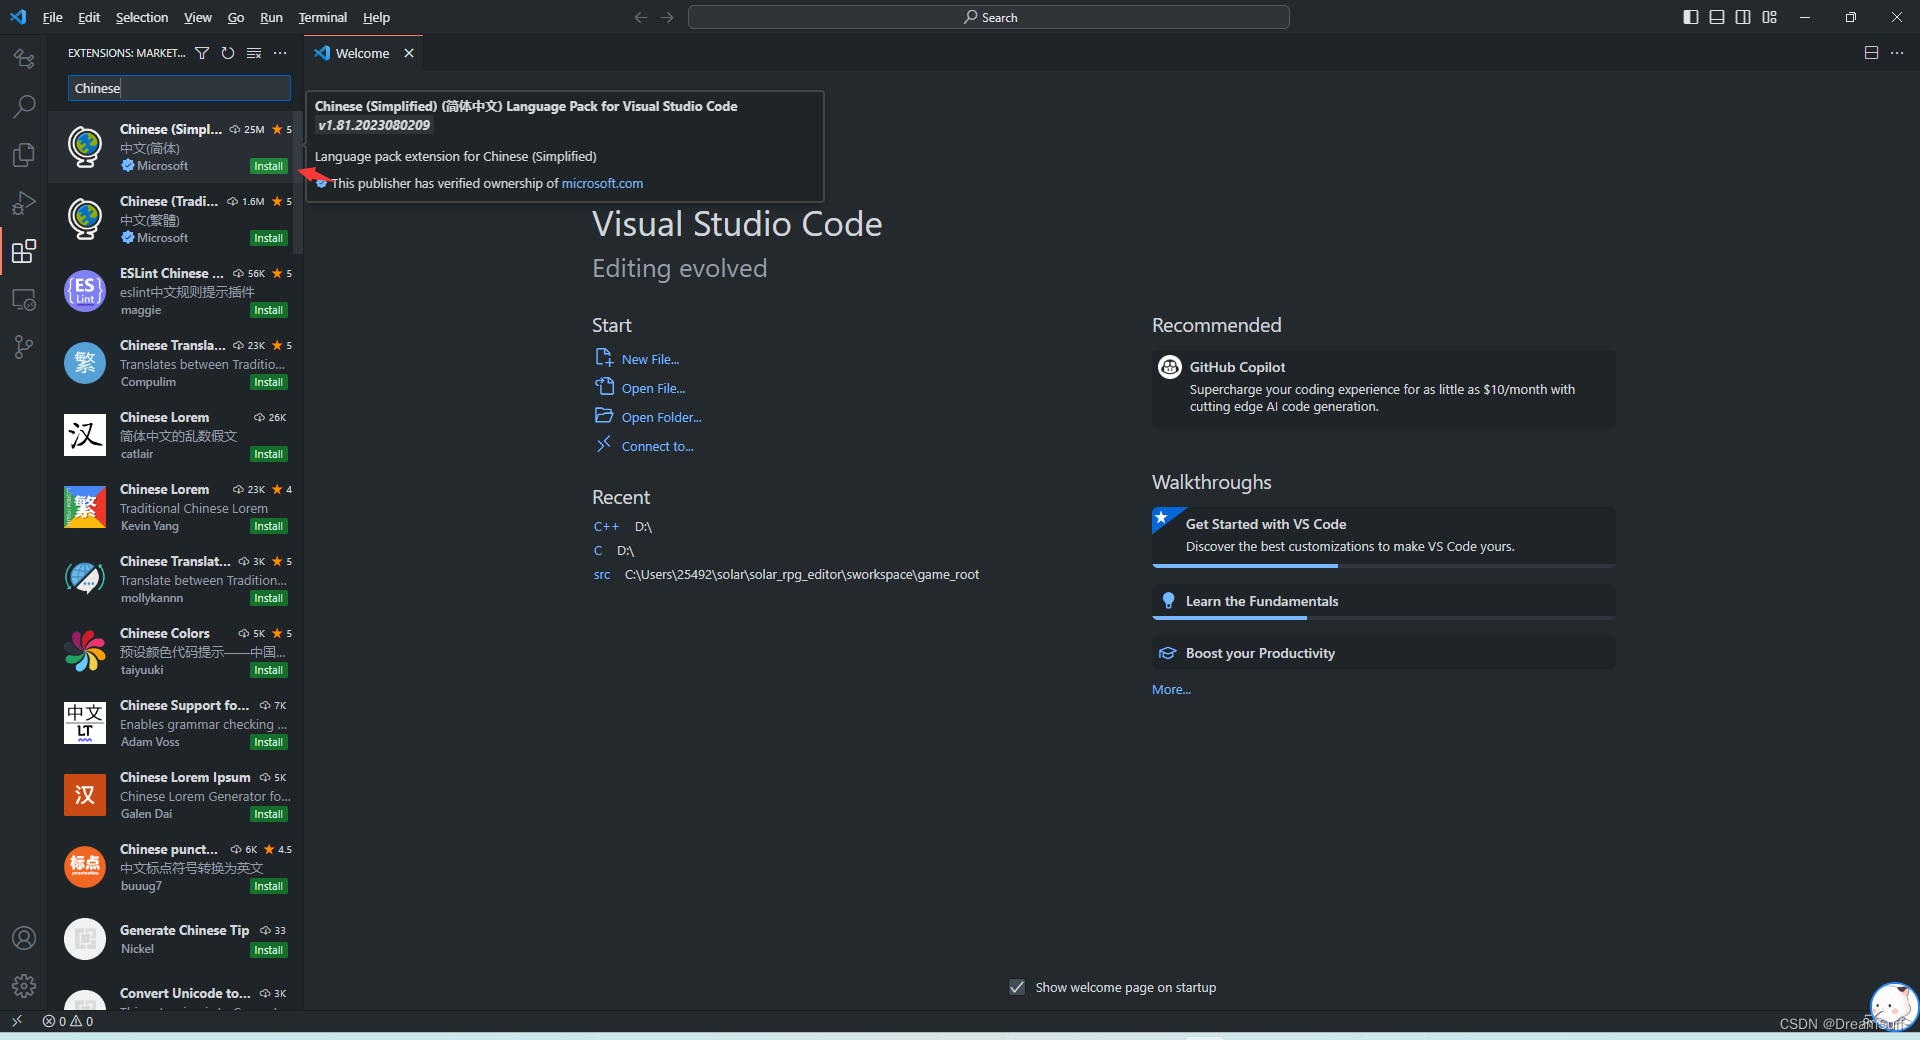The height and width of the screenshot is (1040, 1920).
Task: Install Chinese (Simplified) language pack
Action: [x=268, y=166]
